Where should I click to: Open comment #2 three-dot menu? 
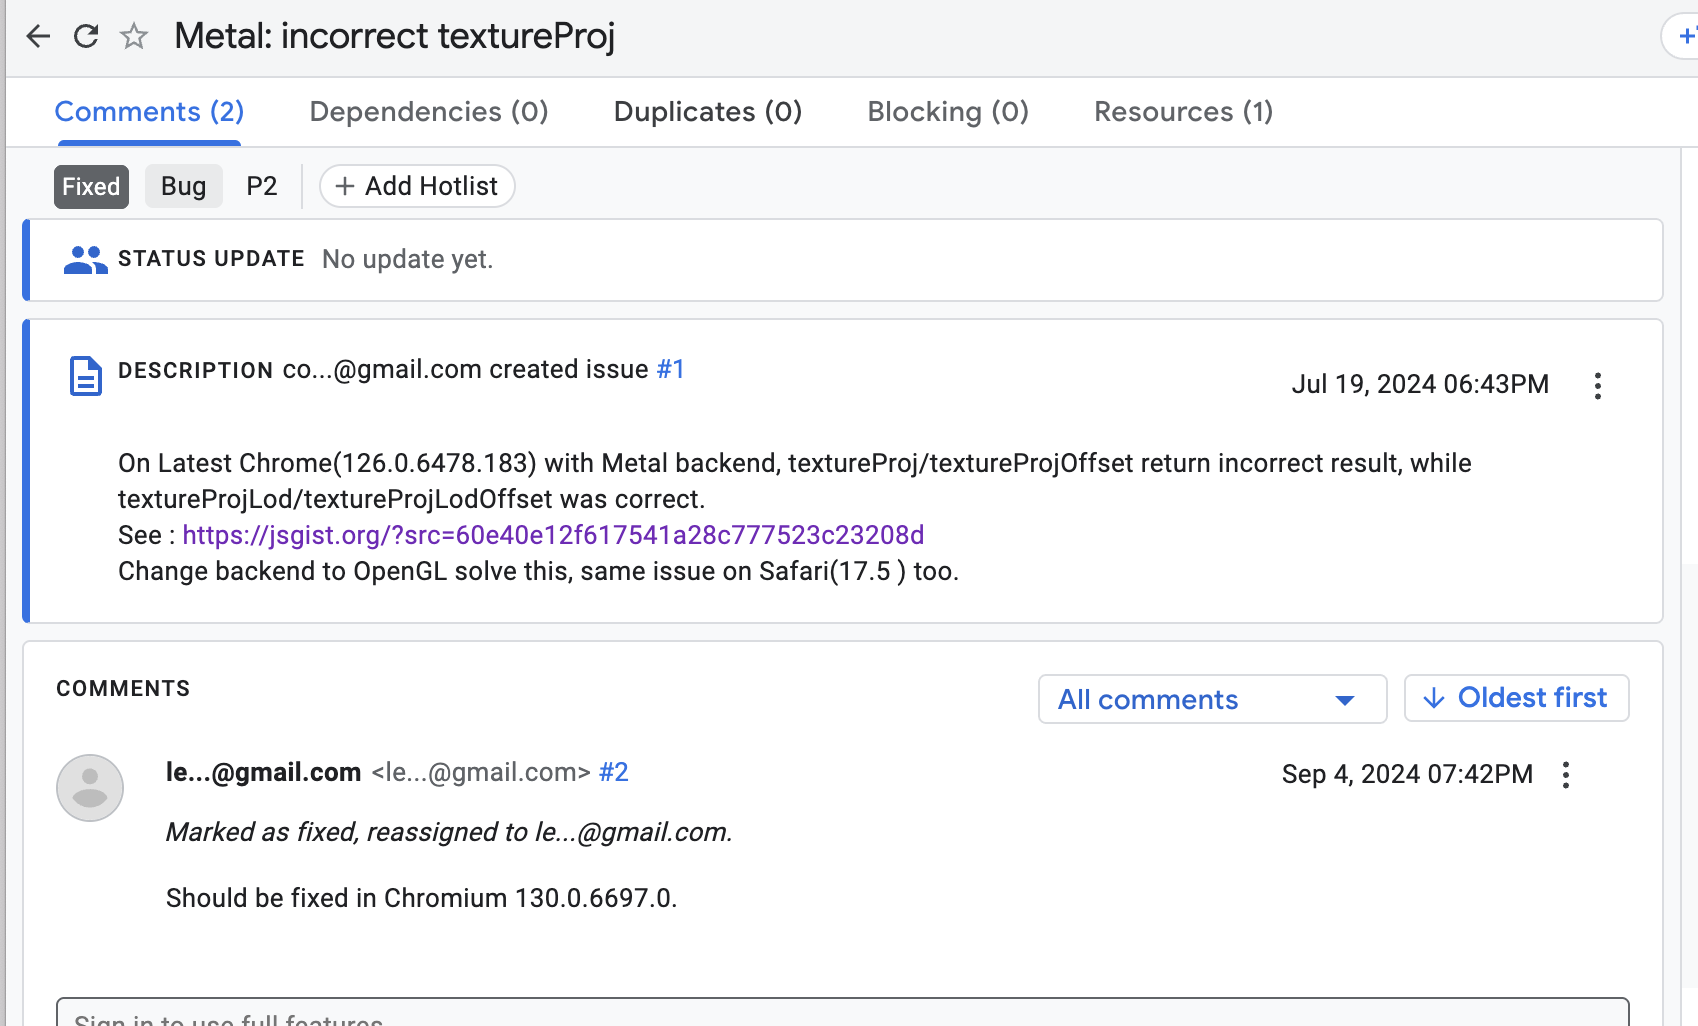(1565, 775)
